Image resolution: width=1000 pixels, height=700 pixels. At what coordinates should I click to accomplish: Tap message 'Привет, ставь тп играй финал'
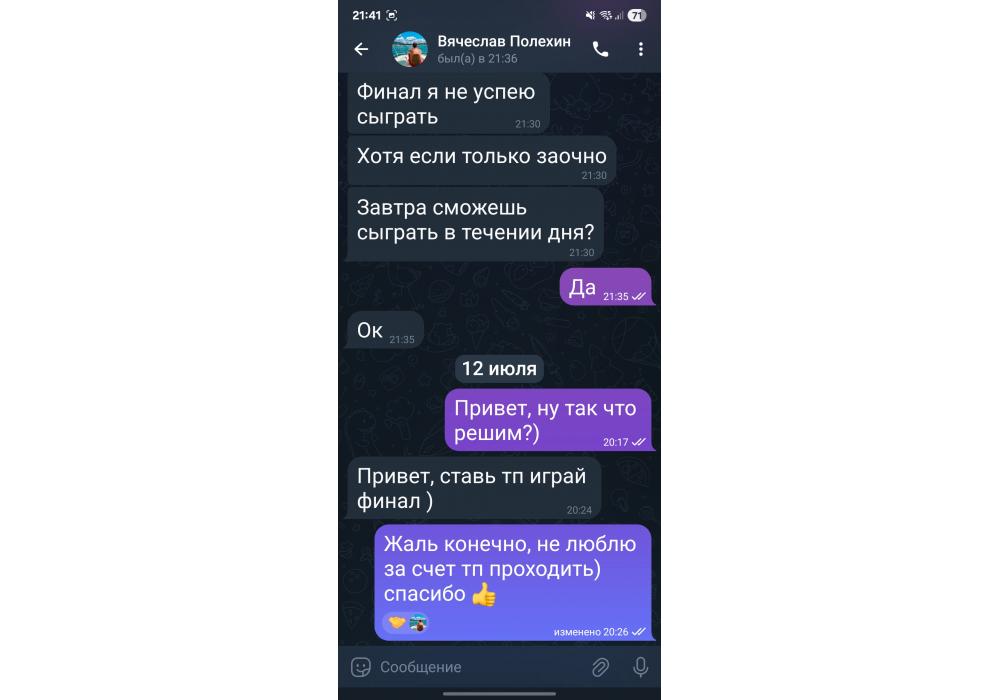click(x=473, y=488)
